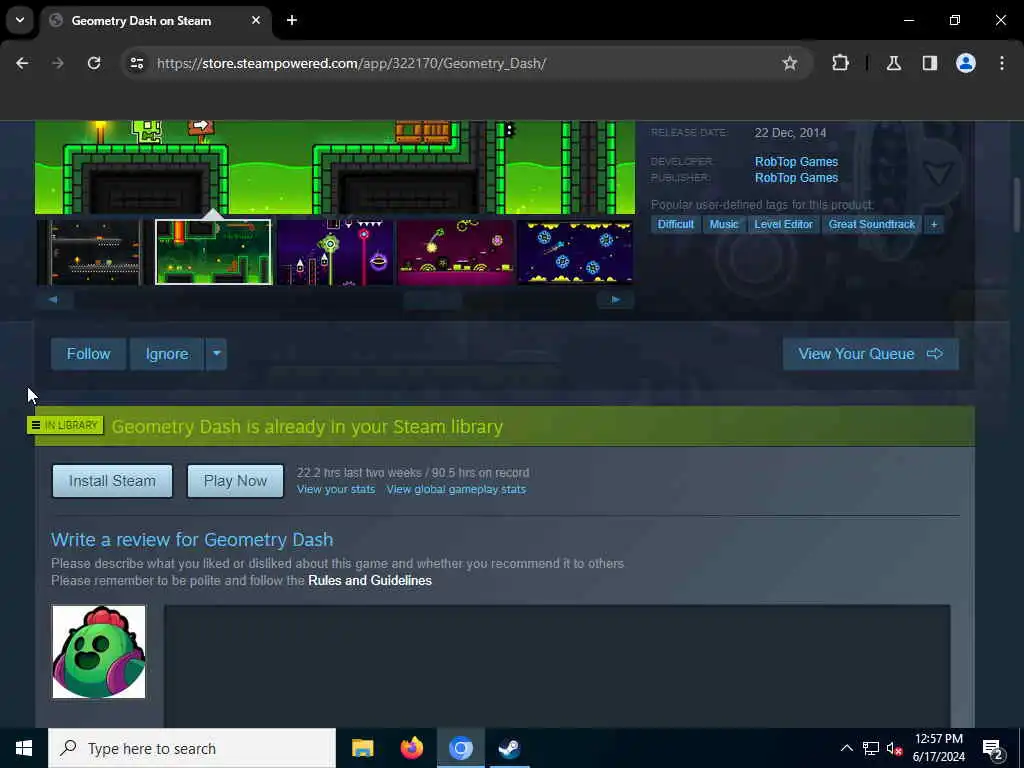
Task: Open site information icon in address bar
Action: (137, 63)
